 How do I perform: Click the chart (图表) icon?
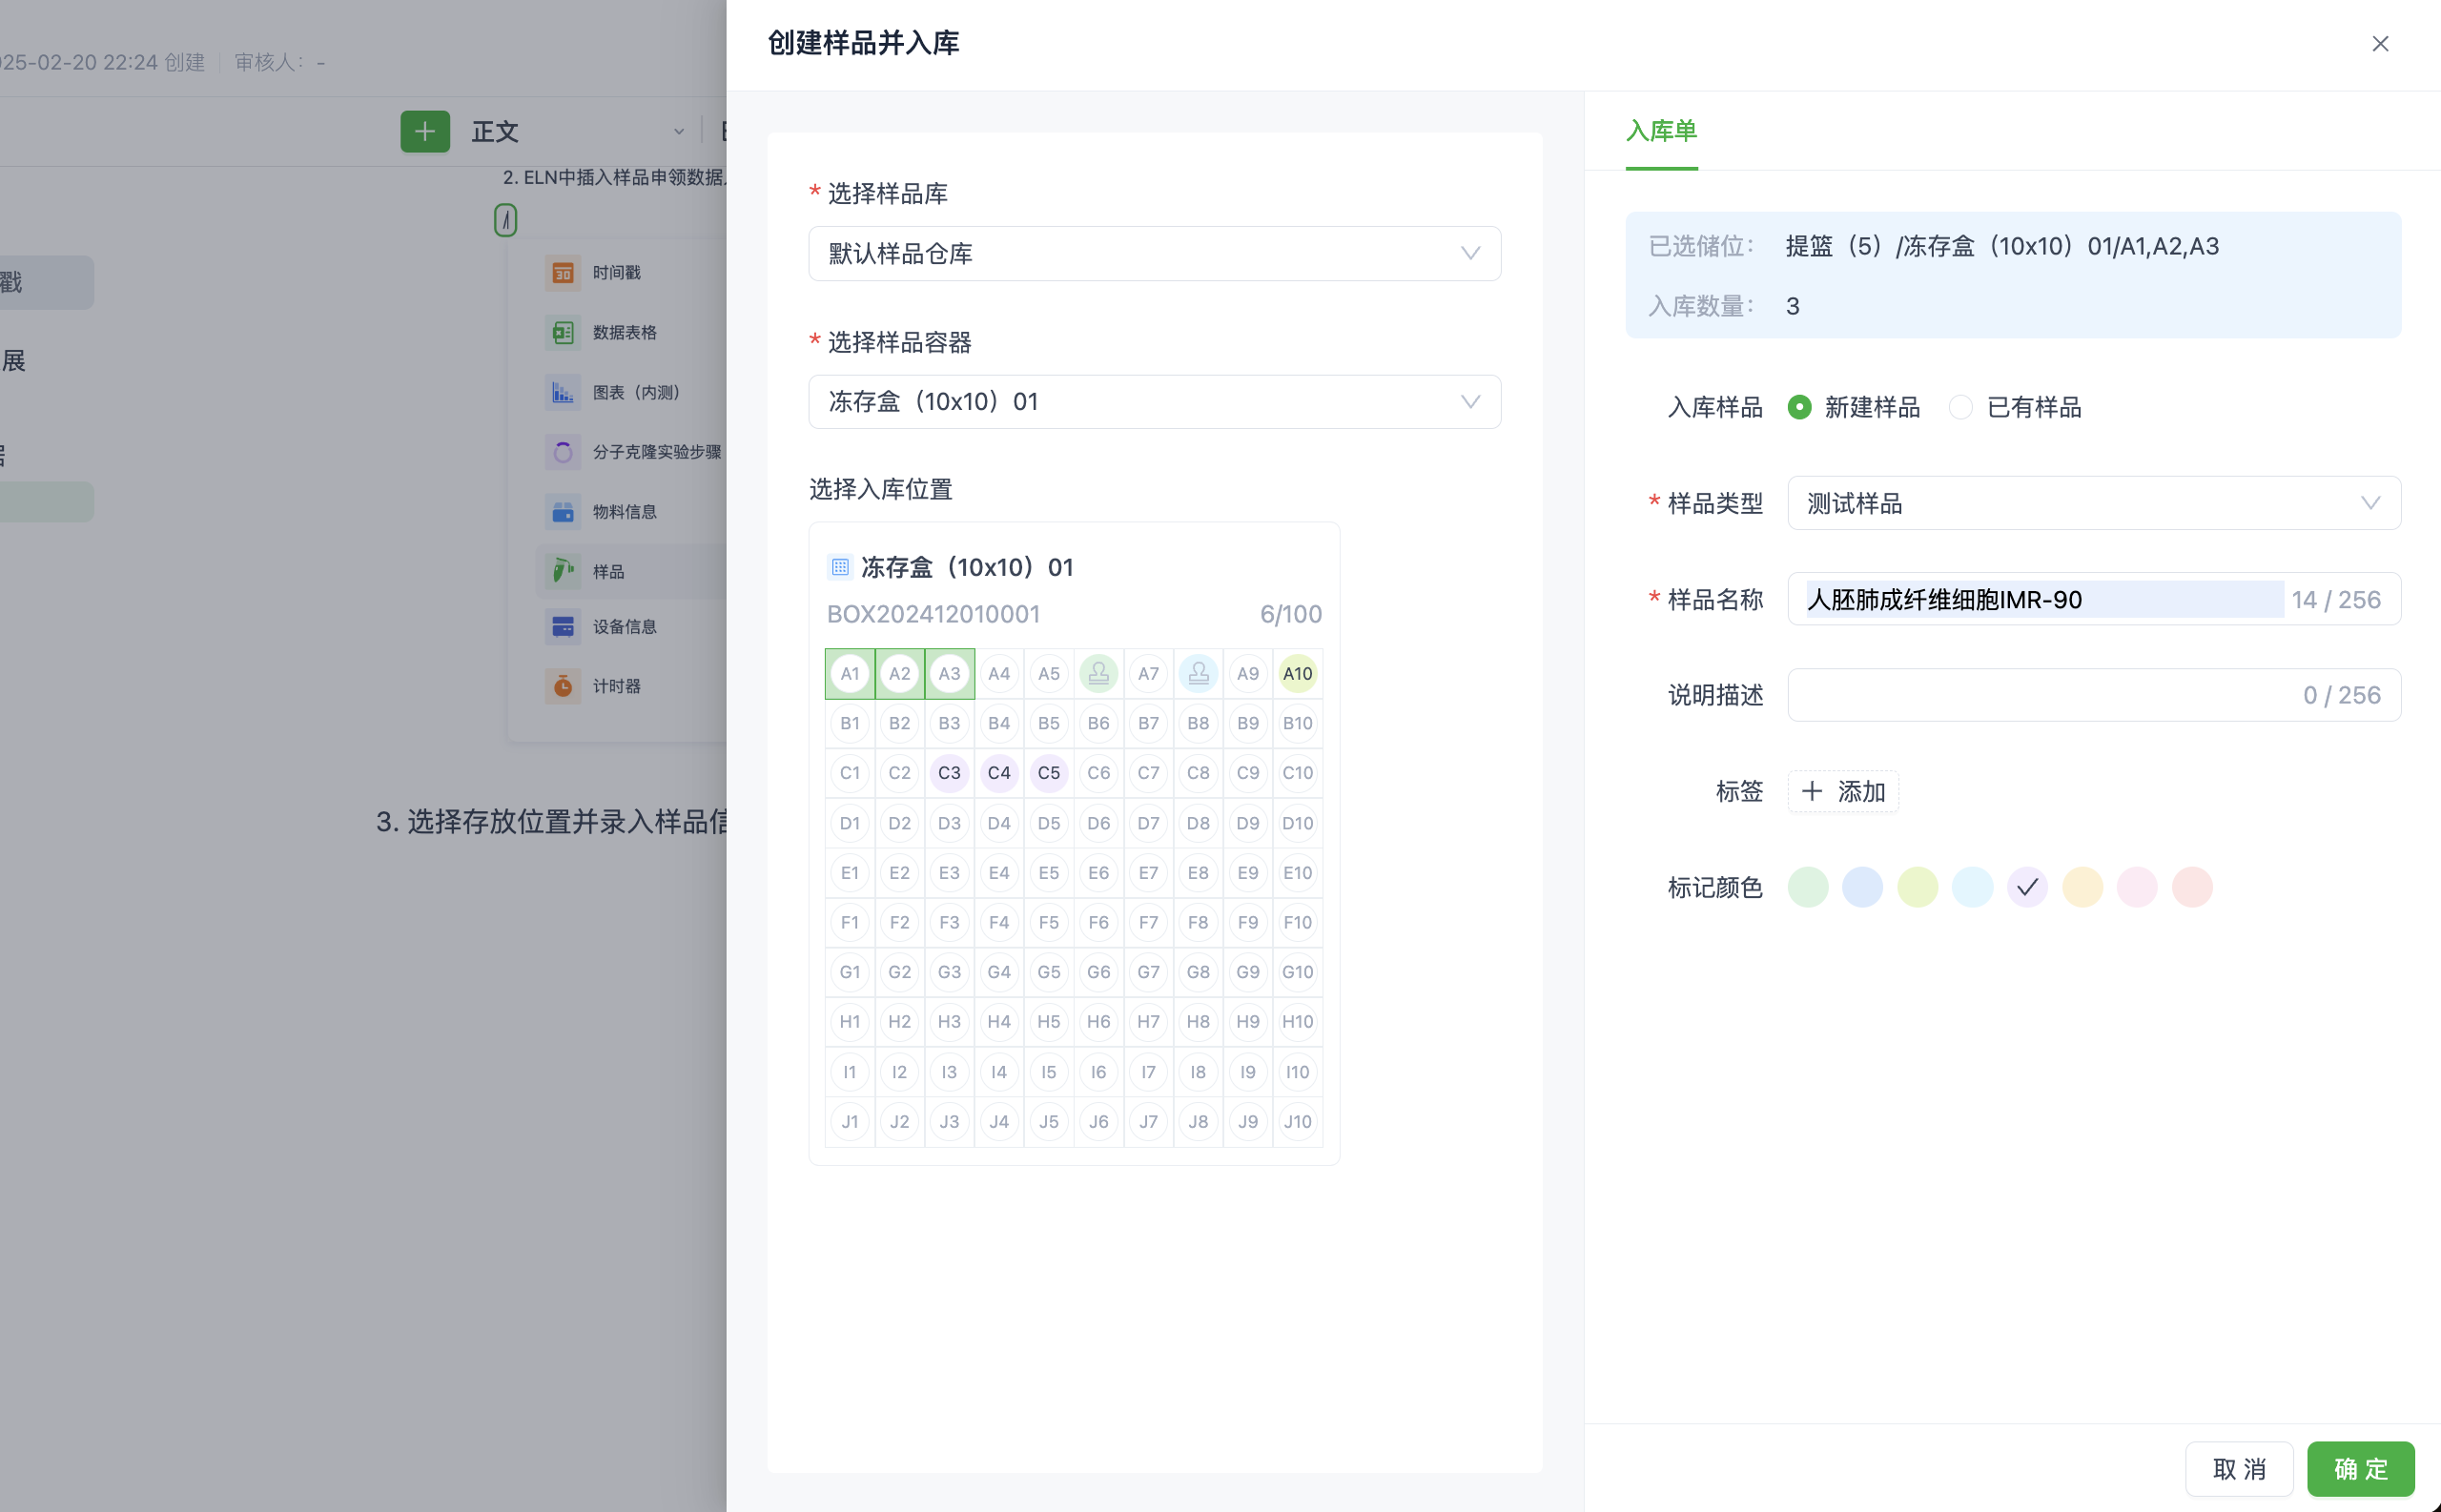[562, 392]
